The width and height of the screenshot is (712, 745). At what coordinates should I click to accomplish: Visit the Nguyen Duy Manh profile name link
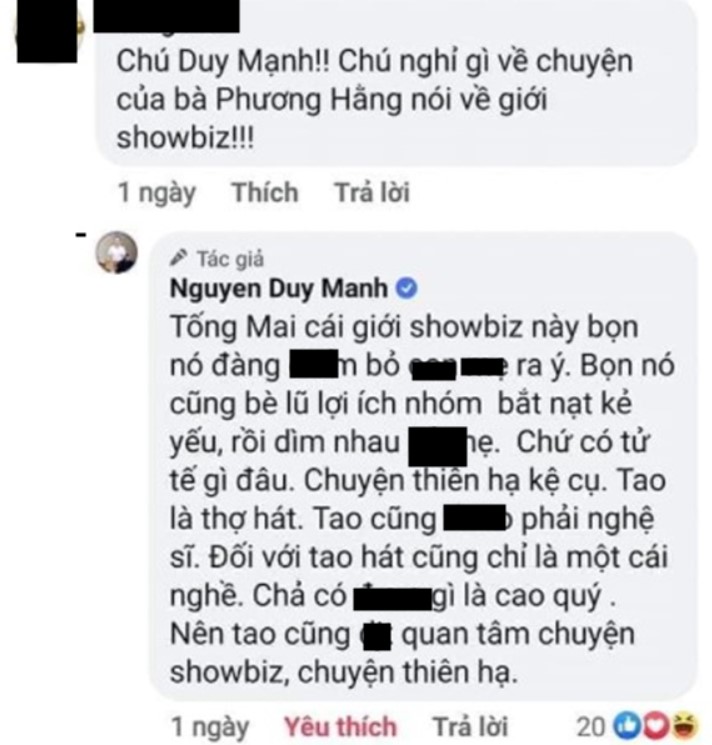279,288
